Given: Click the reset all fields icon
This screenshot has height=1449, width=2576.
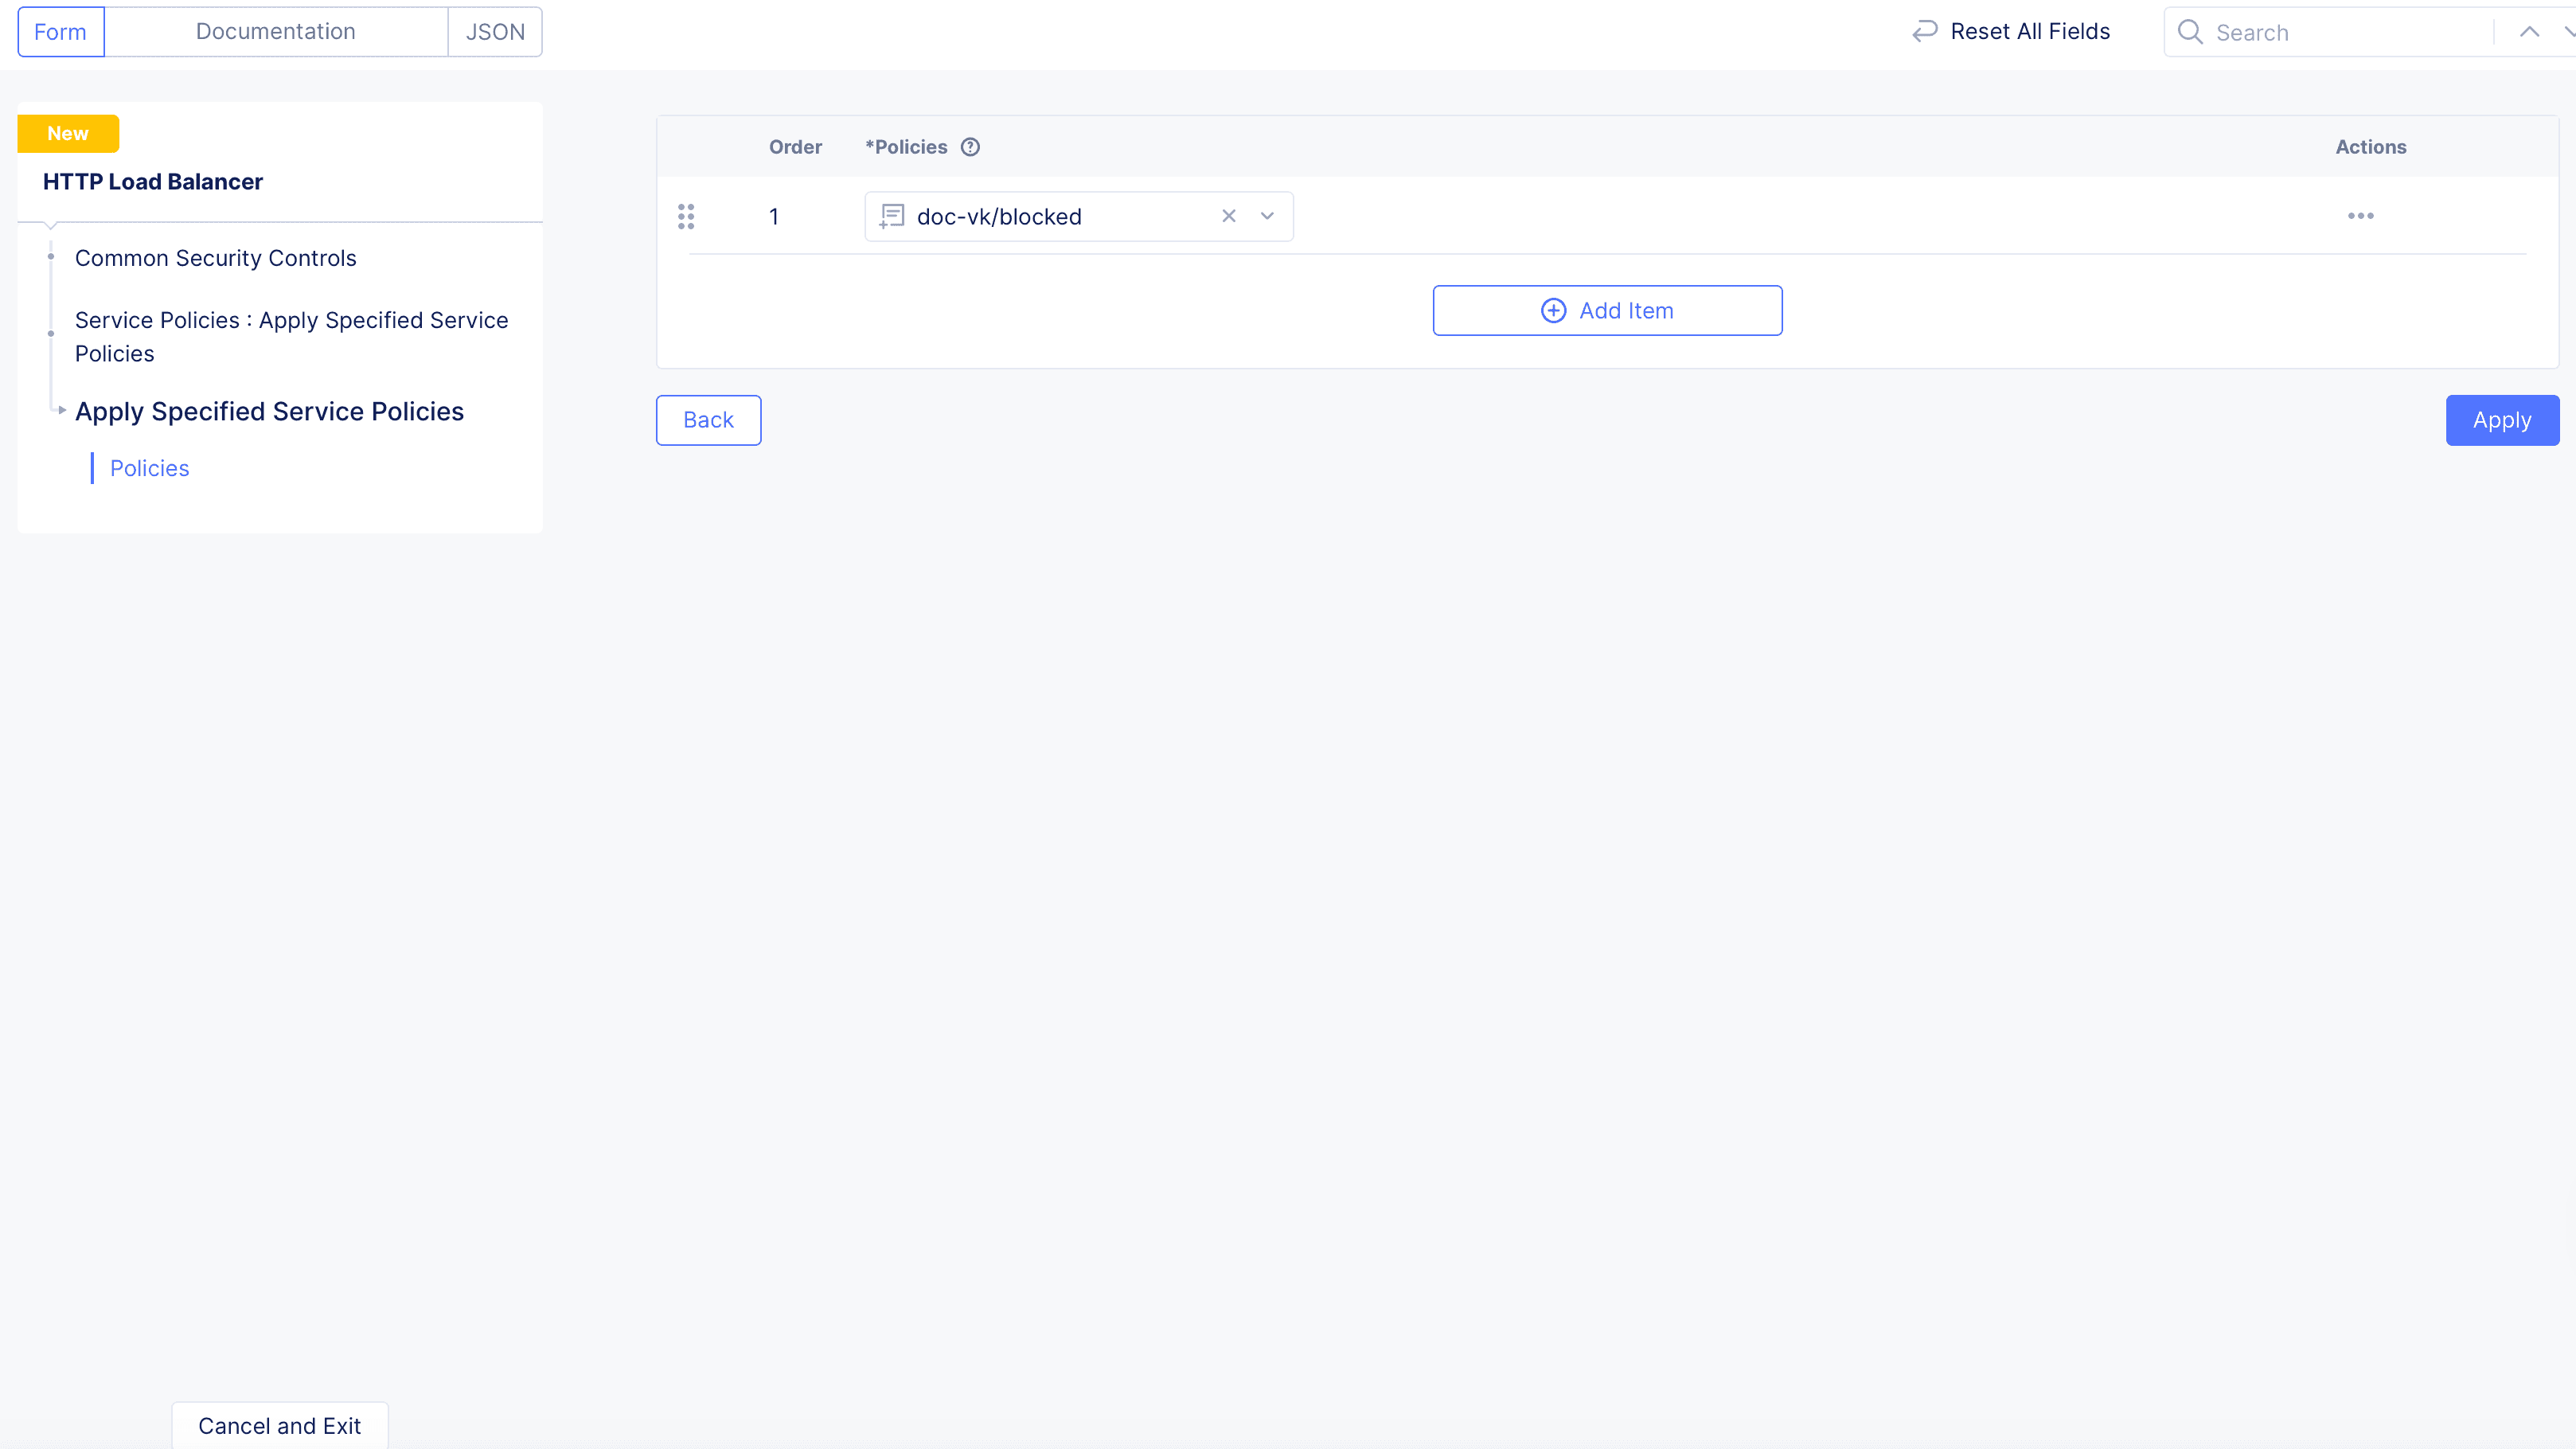Looking at the screenshot, I should (1926, 32).
